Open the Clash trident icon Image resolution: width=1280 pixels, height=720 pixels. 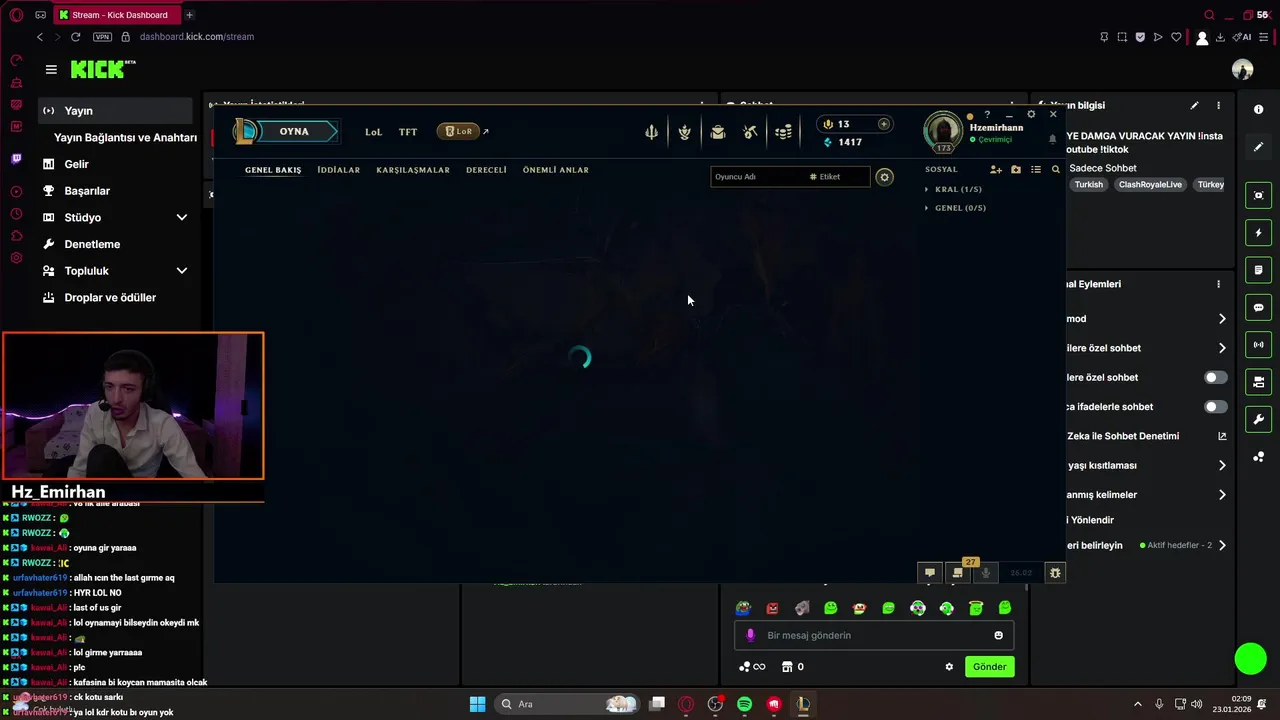(651, 131)
